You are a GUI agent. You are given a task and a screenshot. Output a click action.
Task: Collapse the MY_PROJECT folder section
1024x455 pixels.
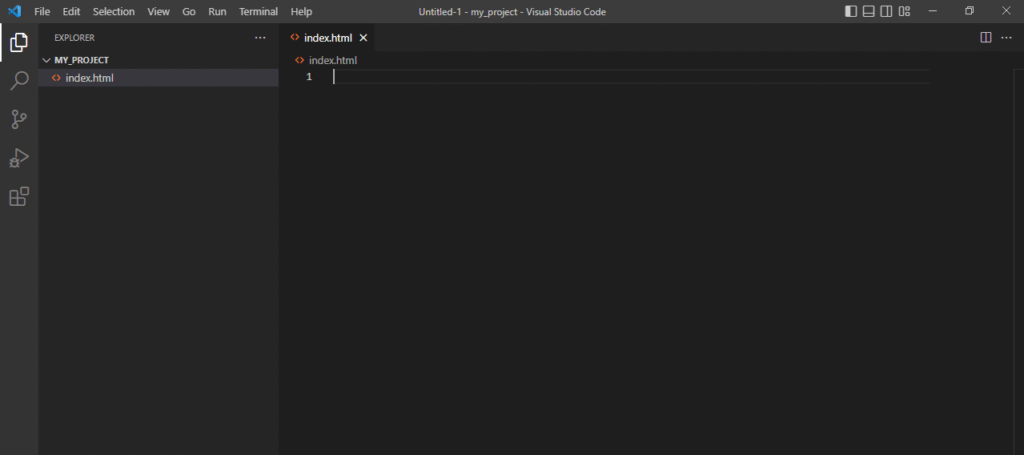point(46,60)
